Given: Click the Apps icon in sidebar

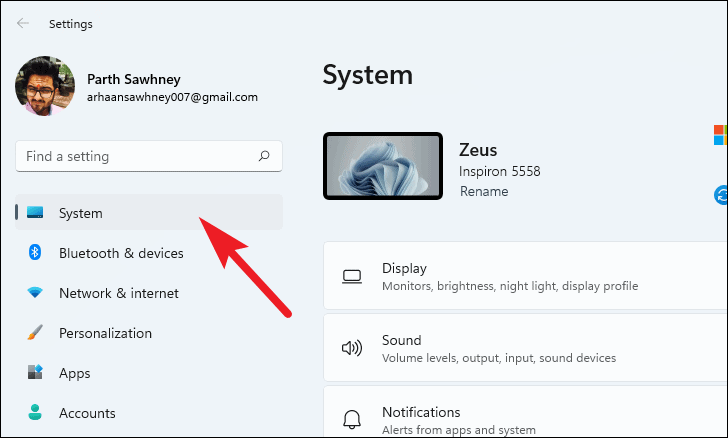Looking at the screenshot, I should tap(35, 373).
